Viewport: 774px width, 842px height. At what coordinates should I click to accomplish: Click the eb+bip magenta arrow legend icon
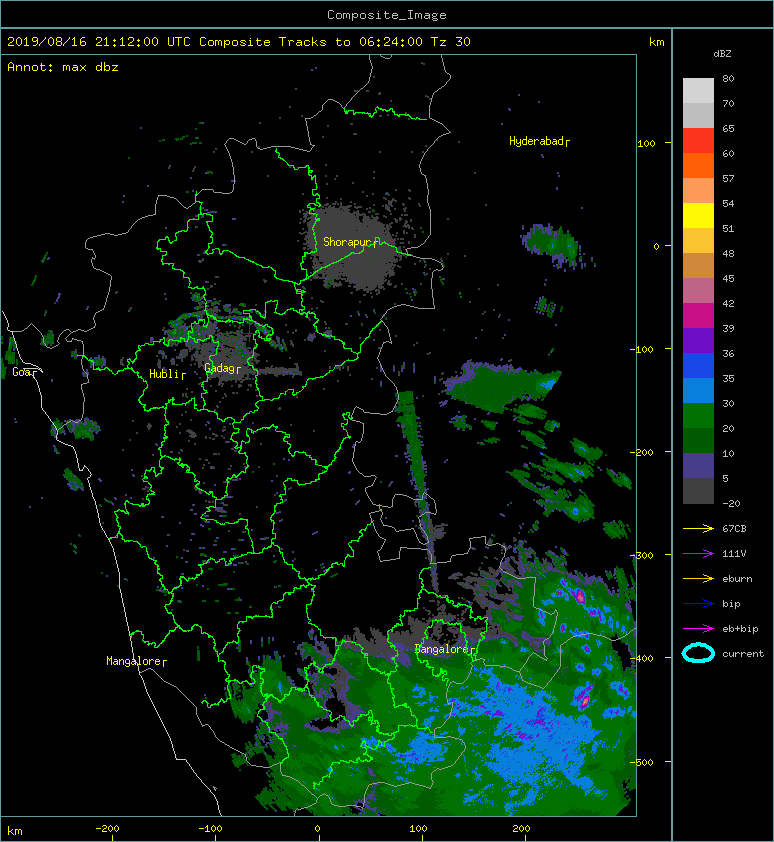click(698, 629)
